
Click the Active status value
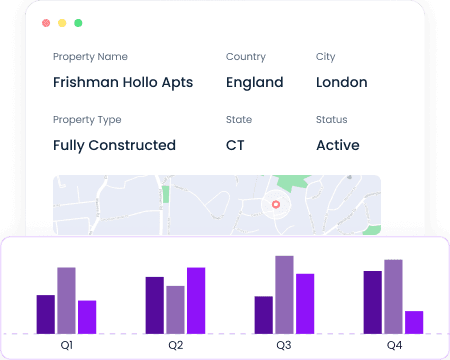(x=338, y=145)
